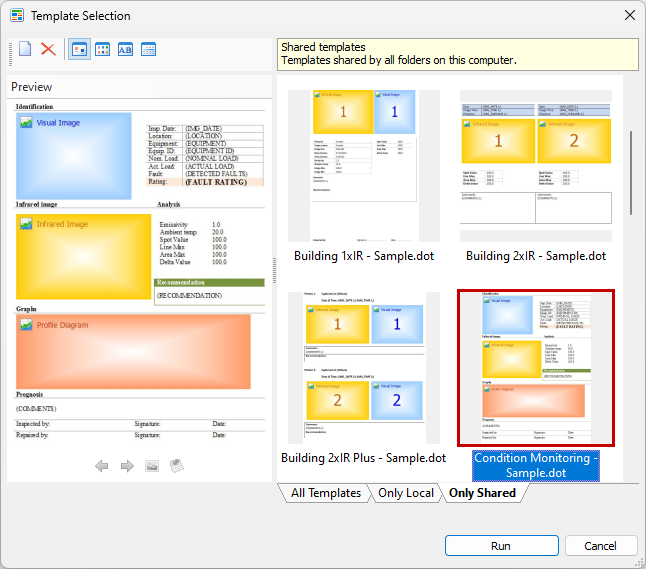Click the next page right arrow
646x569 pixels.
tap(127, 466)
